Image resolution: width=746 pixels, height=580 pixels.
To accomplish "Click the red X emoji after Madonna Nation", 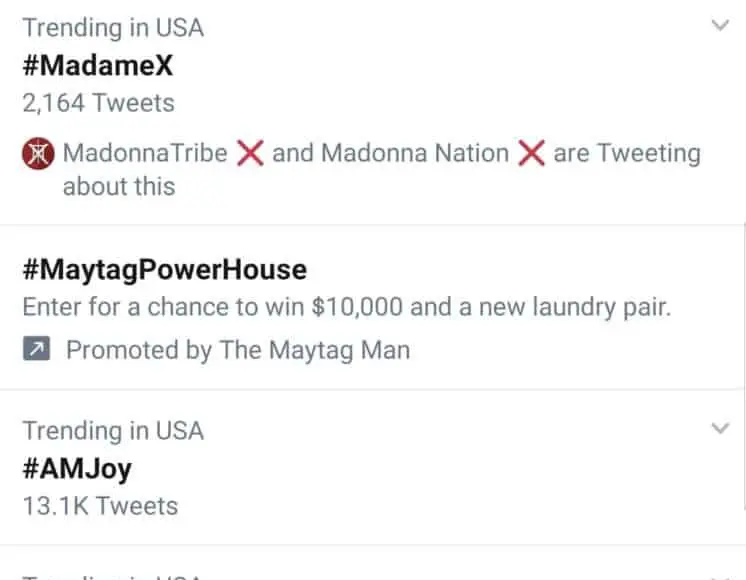I will pos(531,154).
